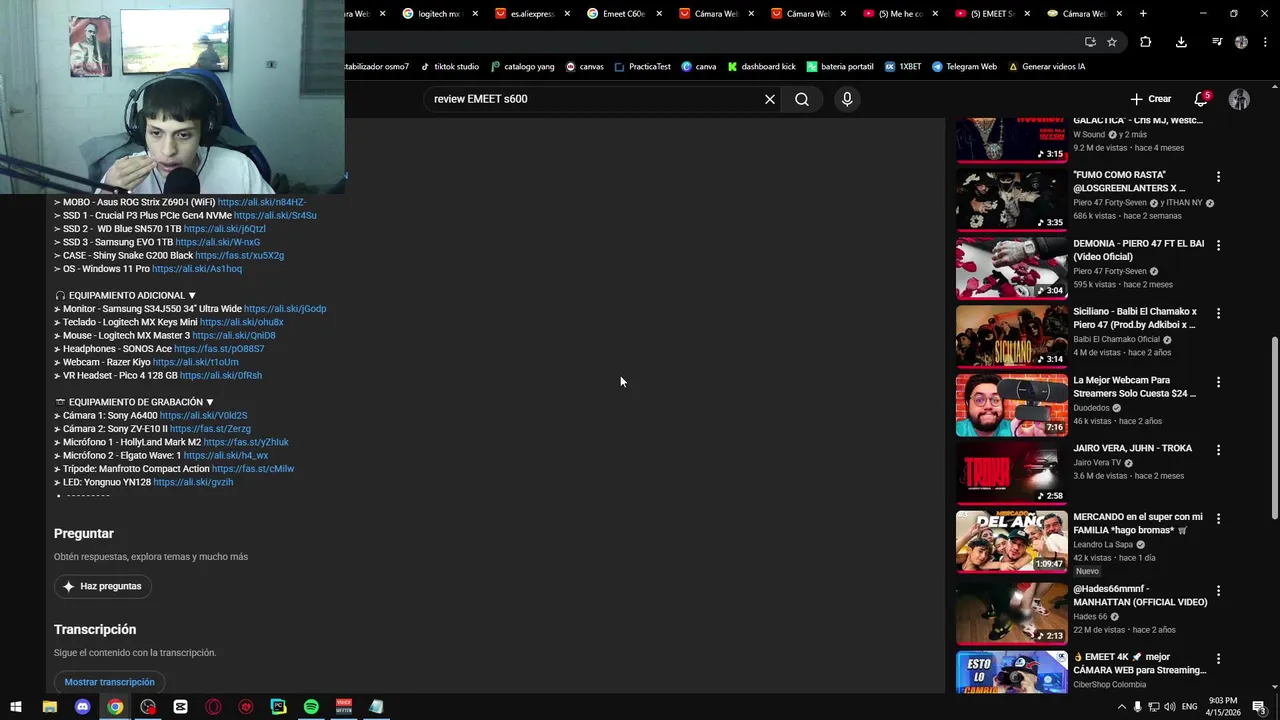Image resolution: width=1280 pixels, height=720 pixels.
Task: Open the Generar videos IA bookmark
Action: tap(1046, 67)
